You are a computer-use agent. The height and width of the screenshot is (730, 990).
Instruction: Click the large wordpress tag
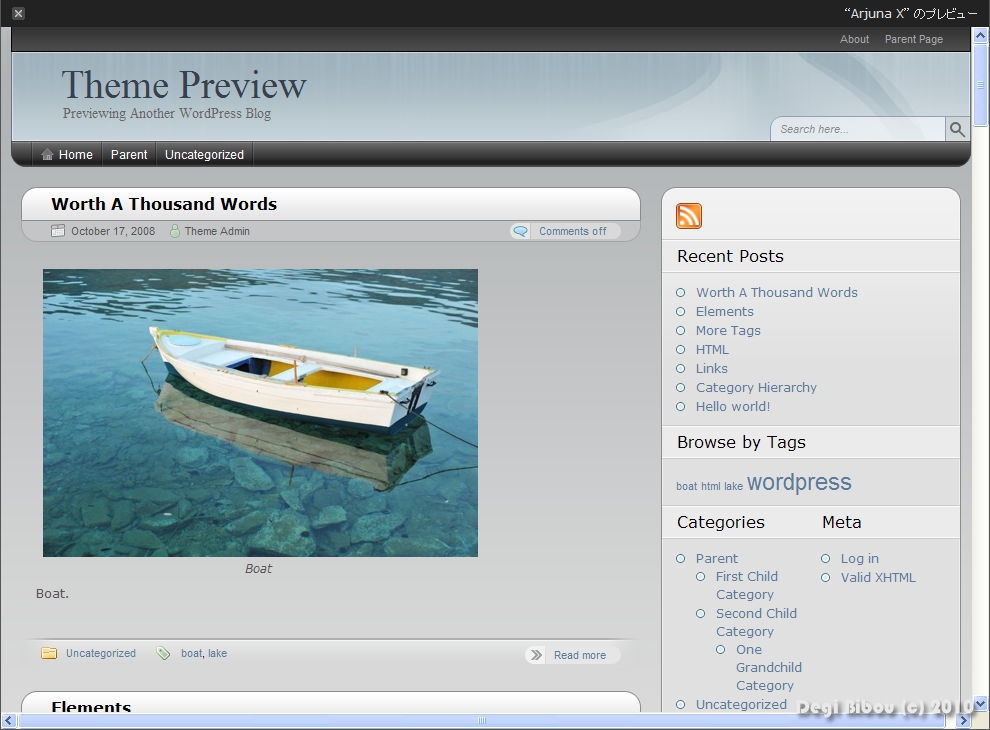(799, 482)
